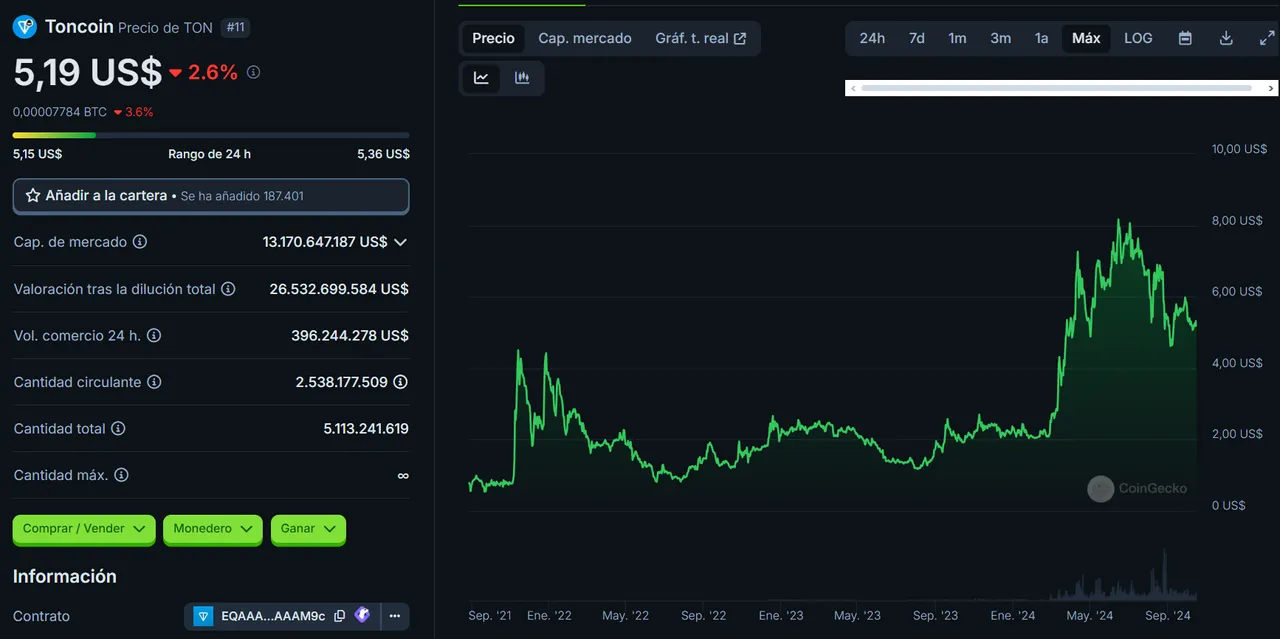Open more options ellipsis next to contract
This screenshot has height=639, width=1280.
pyautogui.click(x=395, y=616)
